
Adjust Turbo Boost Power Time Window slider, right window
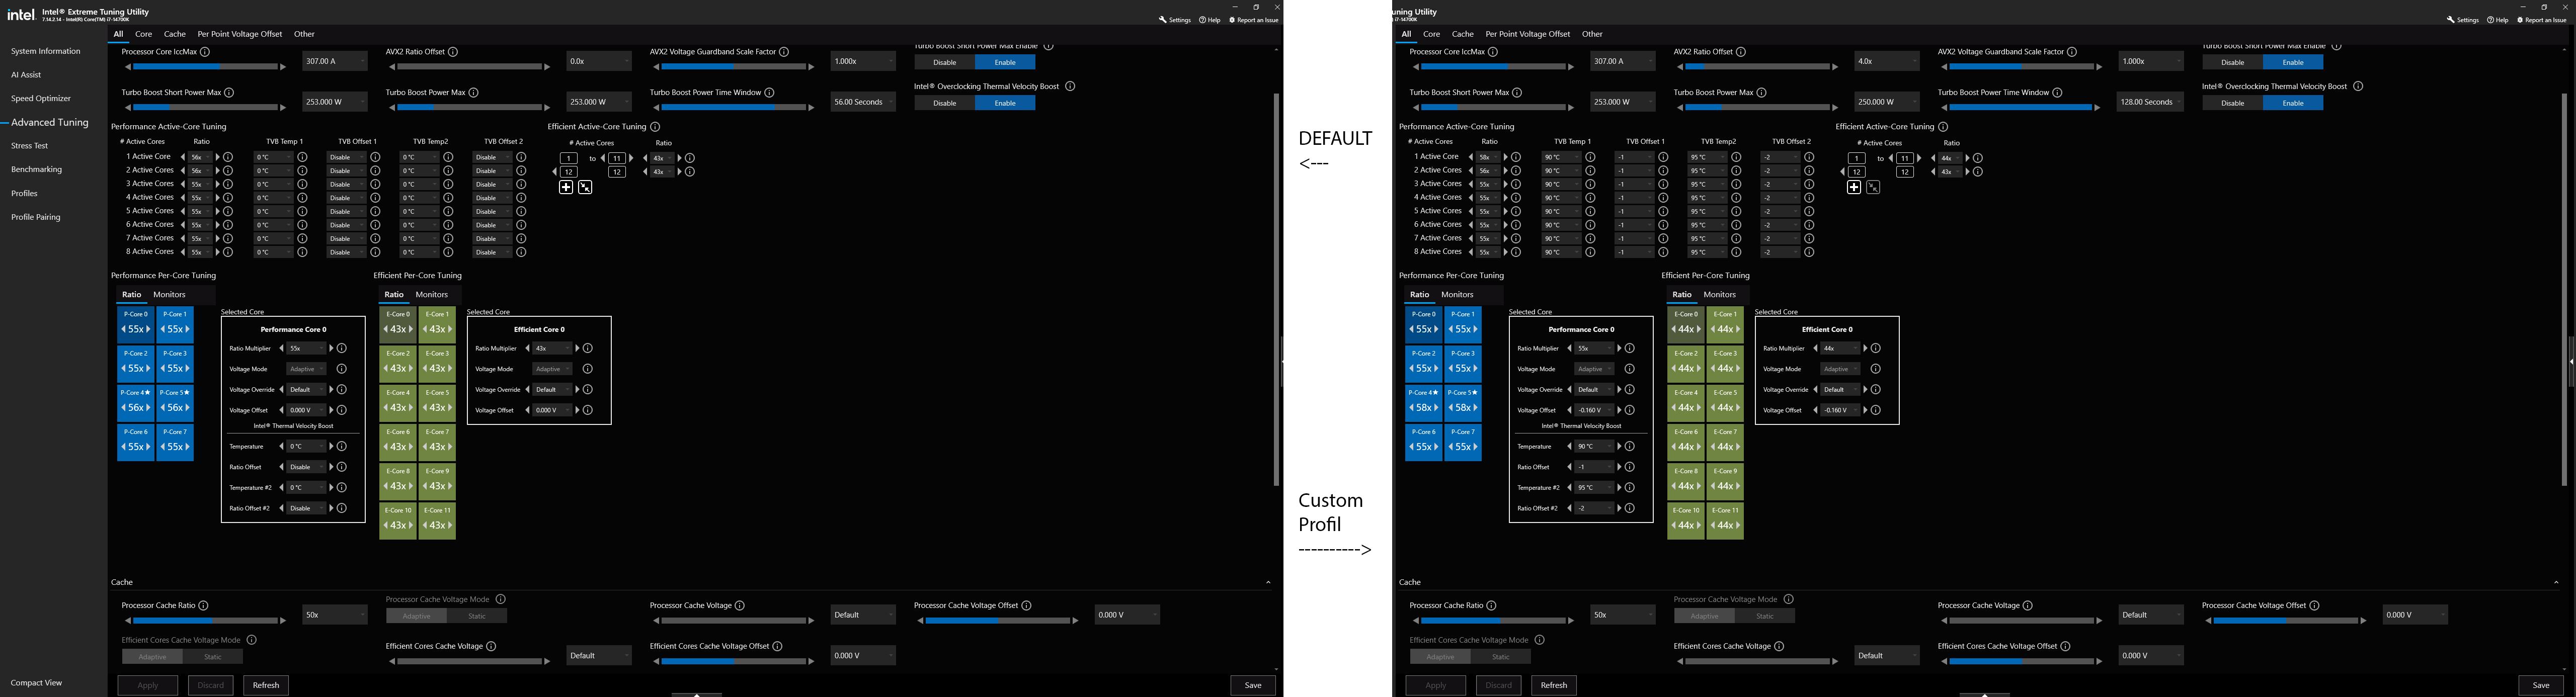point(2021,108)
